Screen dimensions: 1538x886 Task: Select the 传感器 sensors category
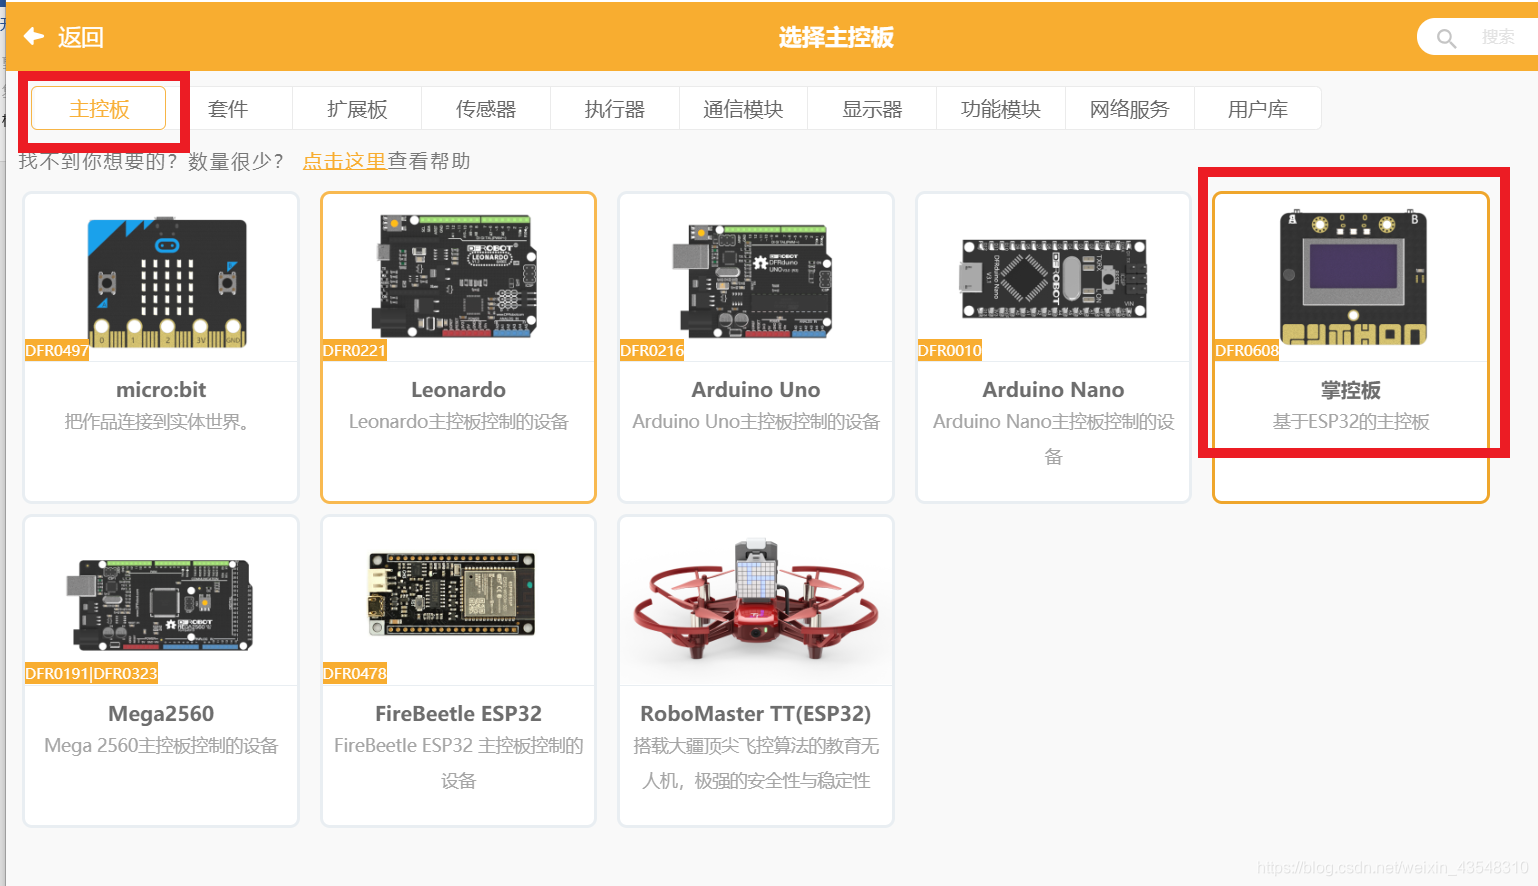(485, 108)
